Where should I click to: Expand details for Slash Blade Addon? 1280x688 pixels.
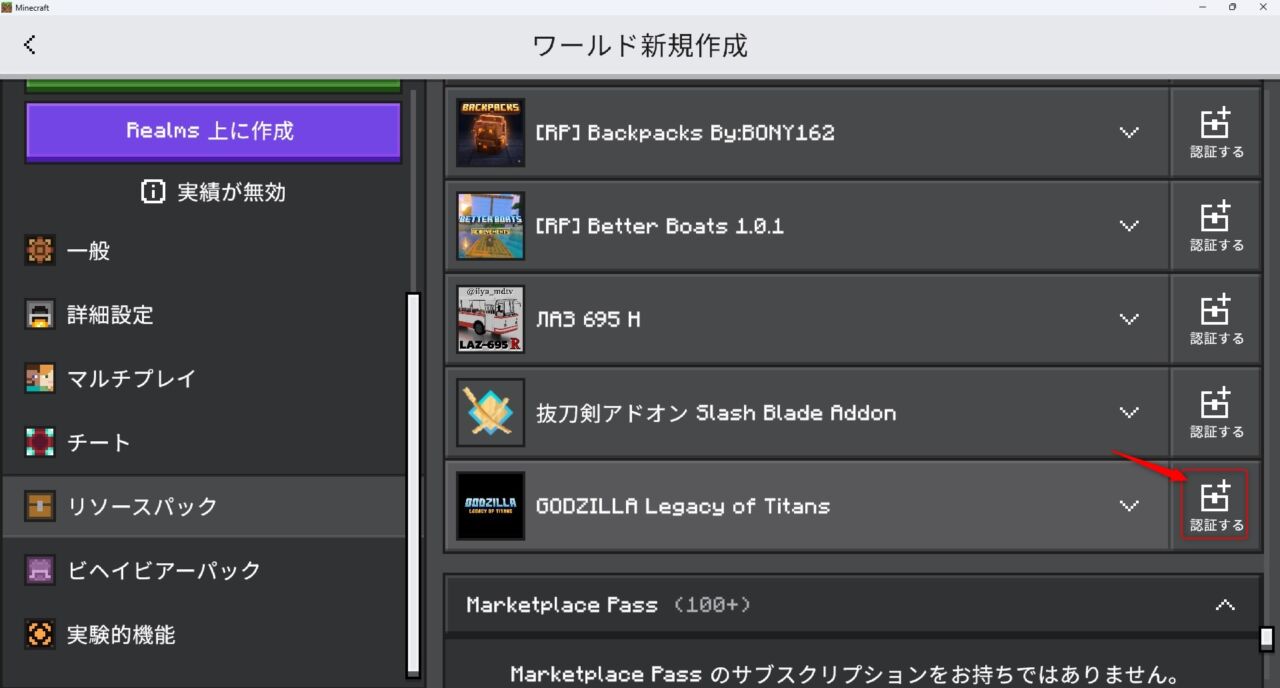1129,412
